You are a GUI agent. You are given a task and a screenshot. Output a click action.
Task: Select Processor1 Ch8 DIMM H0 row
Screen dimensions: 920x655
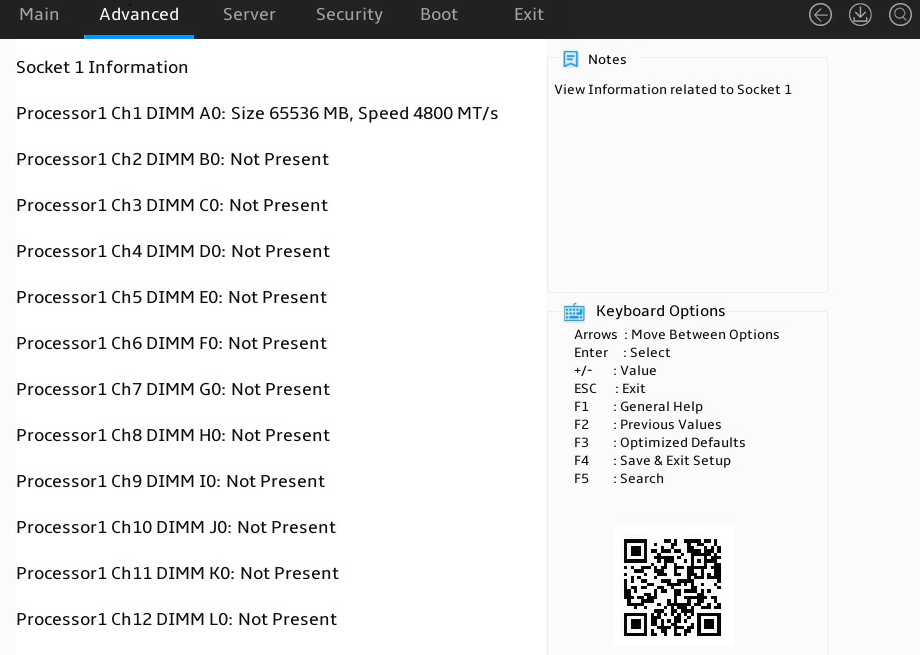173,435
